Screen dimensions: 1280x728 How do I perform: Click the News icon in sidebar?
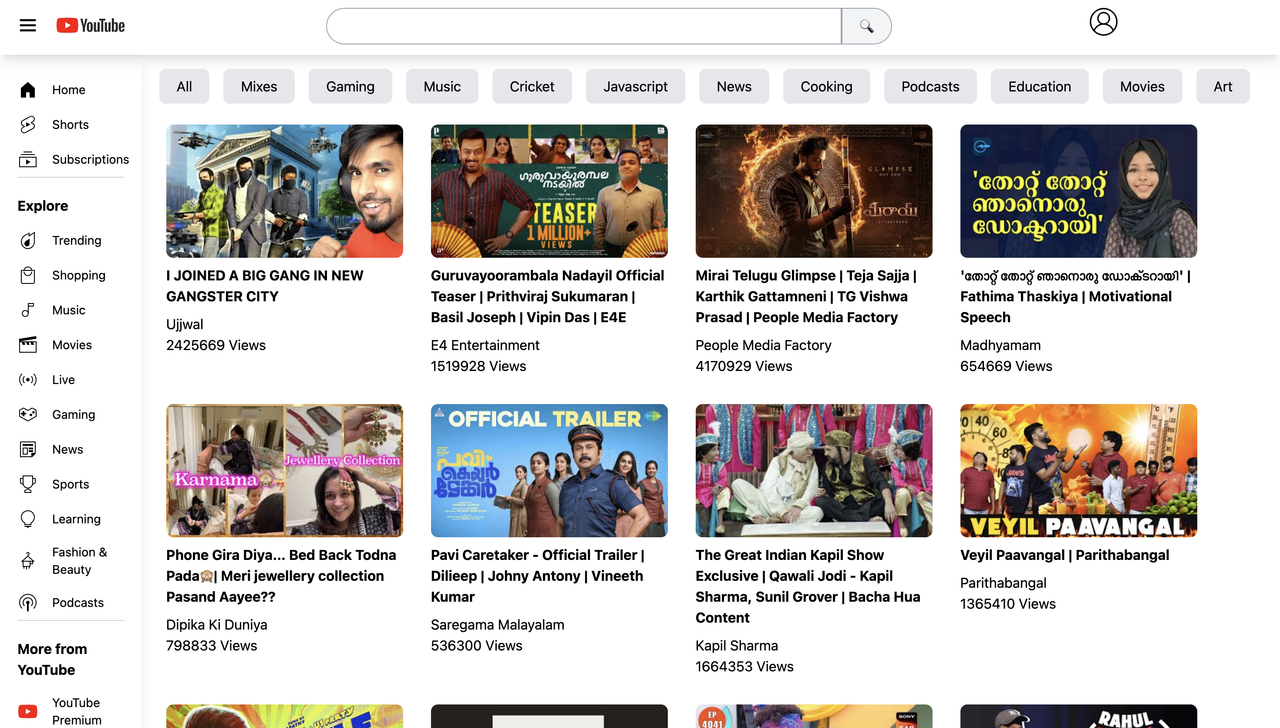28,450
